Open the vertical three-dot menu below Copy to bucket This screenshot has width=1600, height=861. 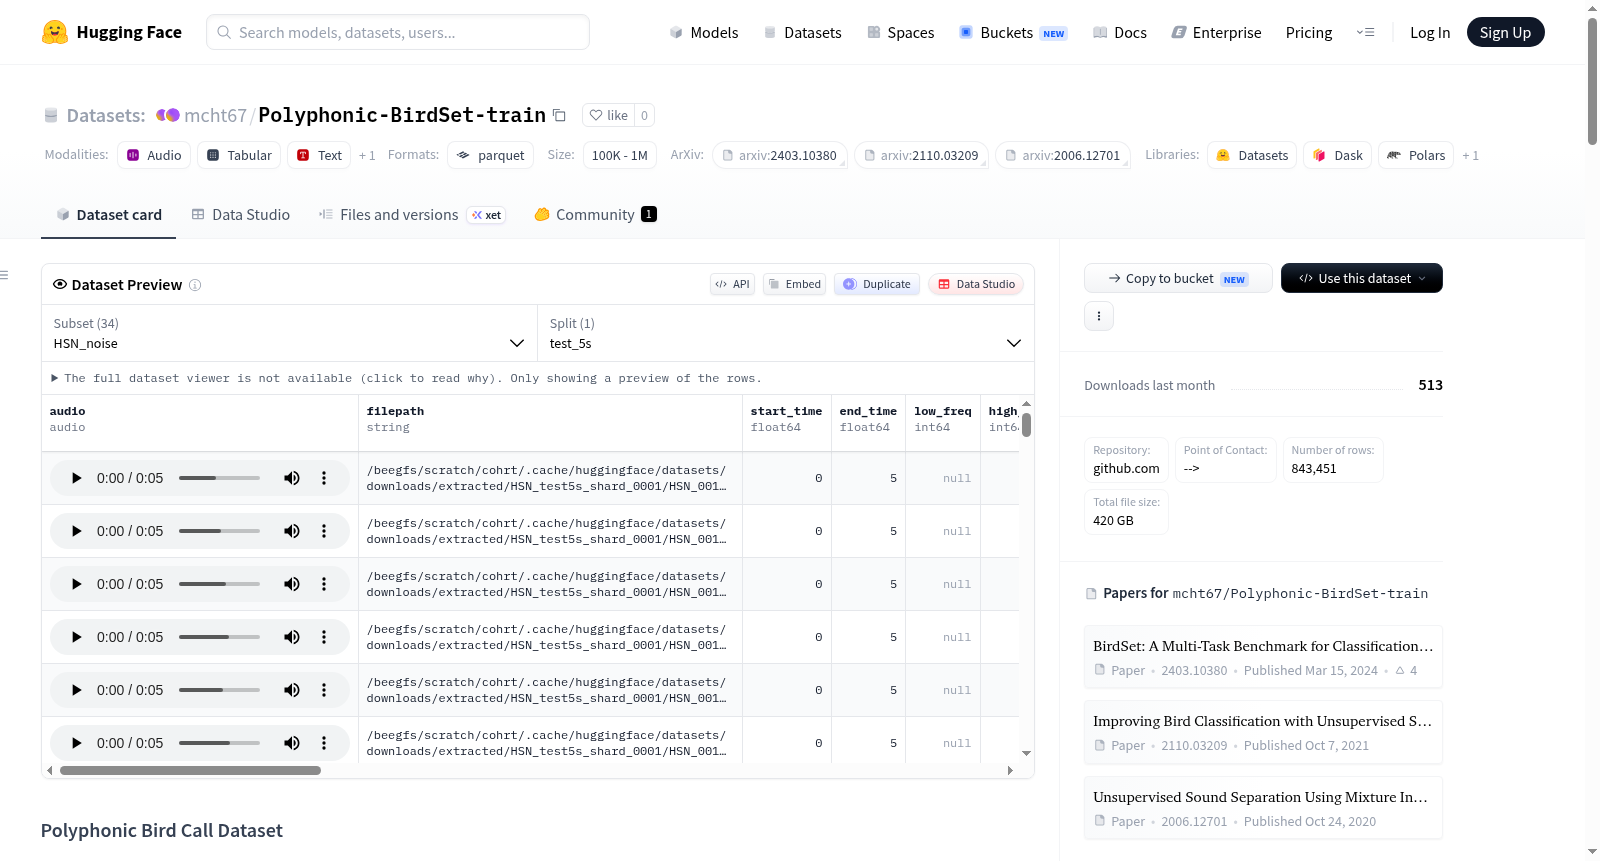(1099, 316)
